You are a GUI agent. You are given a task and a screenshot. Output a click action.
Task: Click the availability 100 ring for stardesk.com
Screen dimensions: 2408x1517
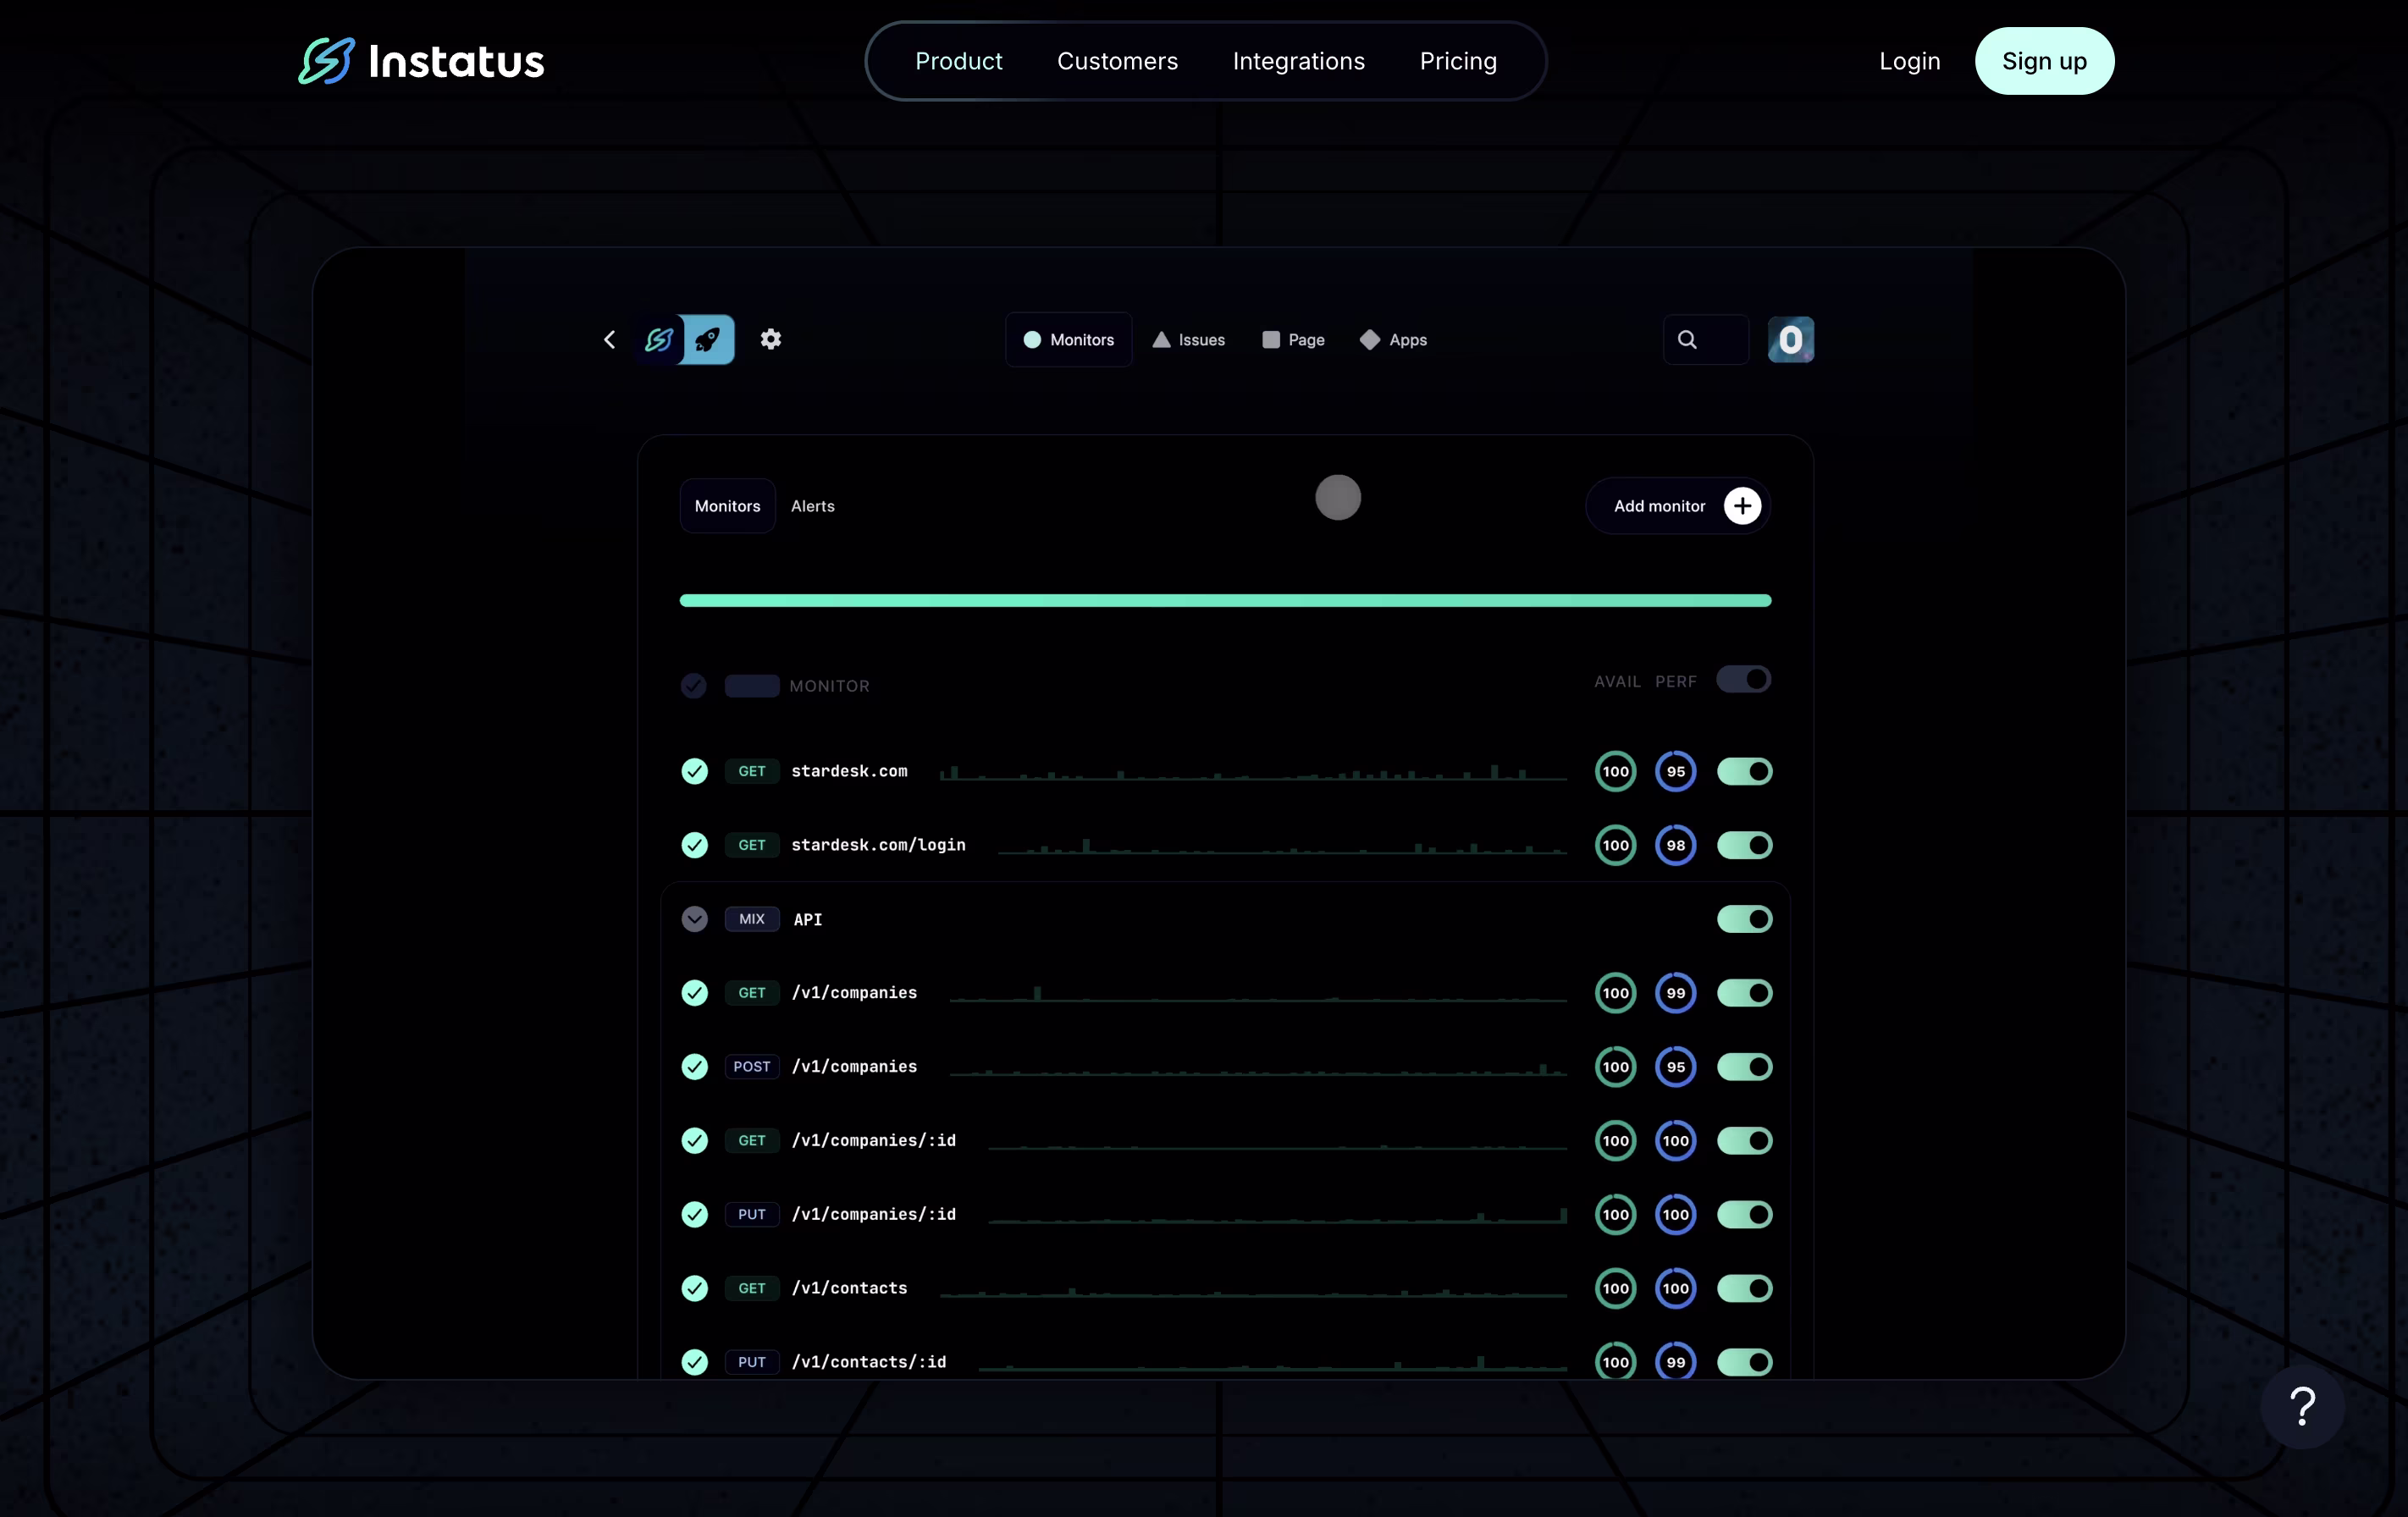(1615, 771)
